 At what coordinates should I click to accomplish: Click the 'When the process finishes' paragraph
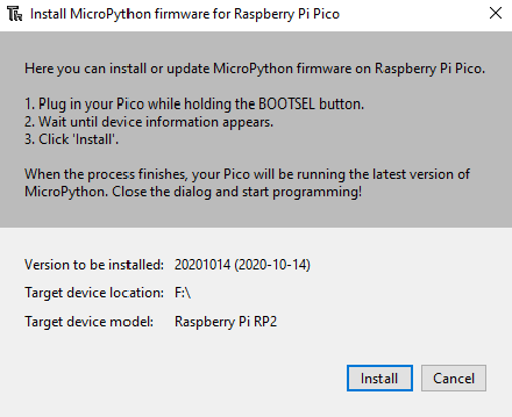247,183
